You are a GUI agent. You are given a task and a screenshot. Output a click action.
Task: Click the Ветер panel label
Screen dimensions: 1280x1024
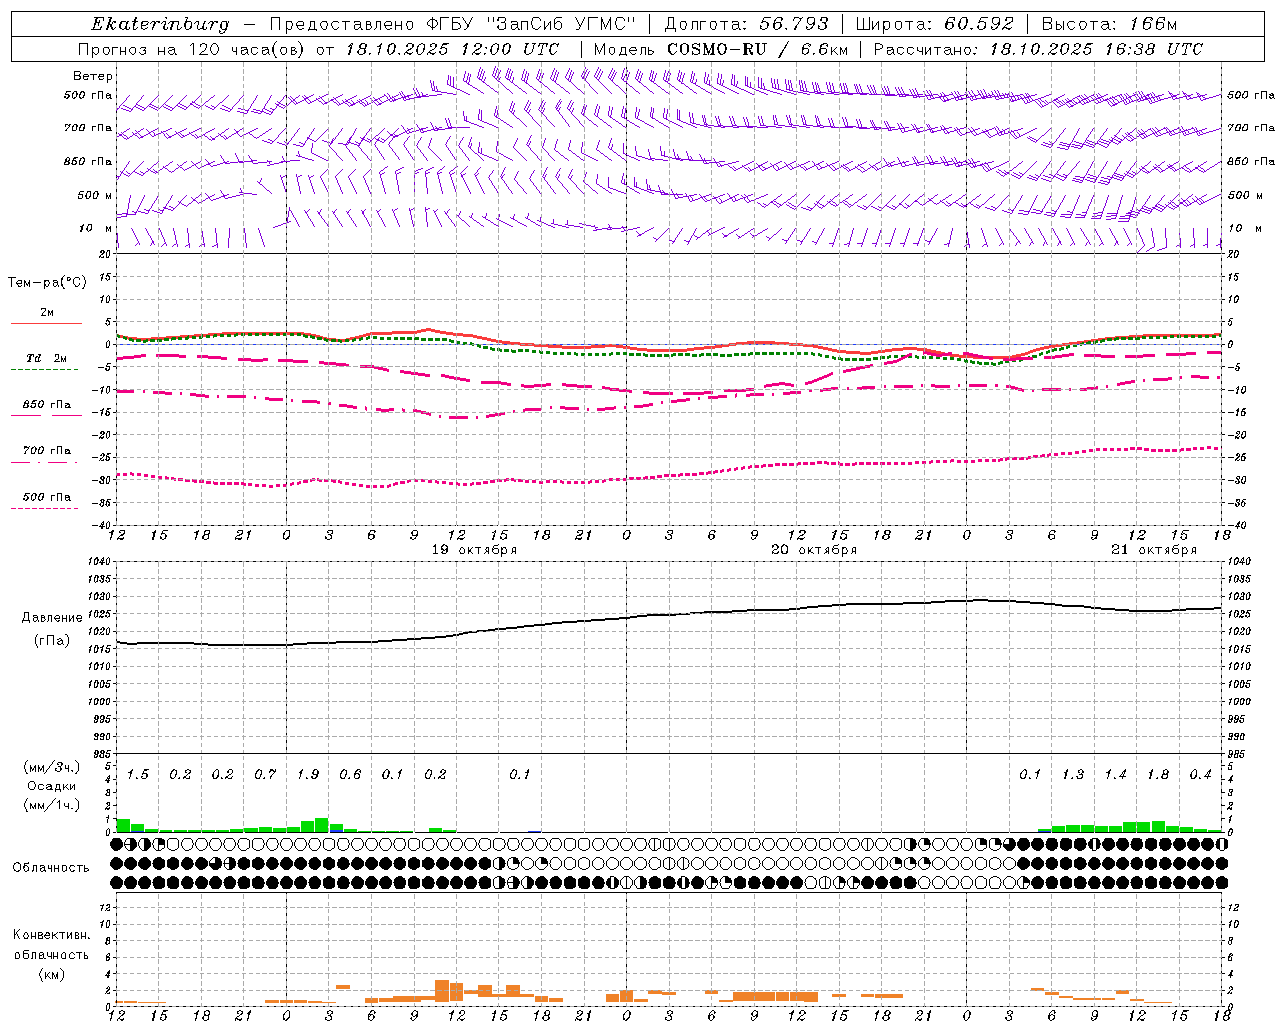tap(93, 76)
